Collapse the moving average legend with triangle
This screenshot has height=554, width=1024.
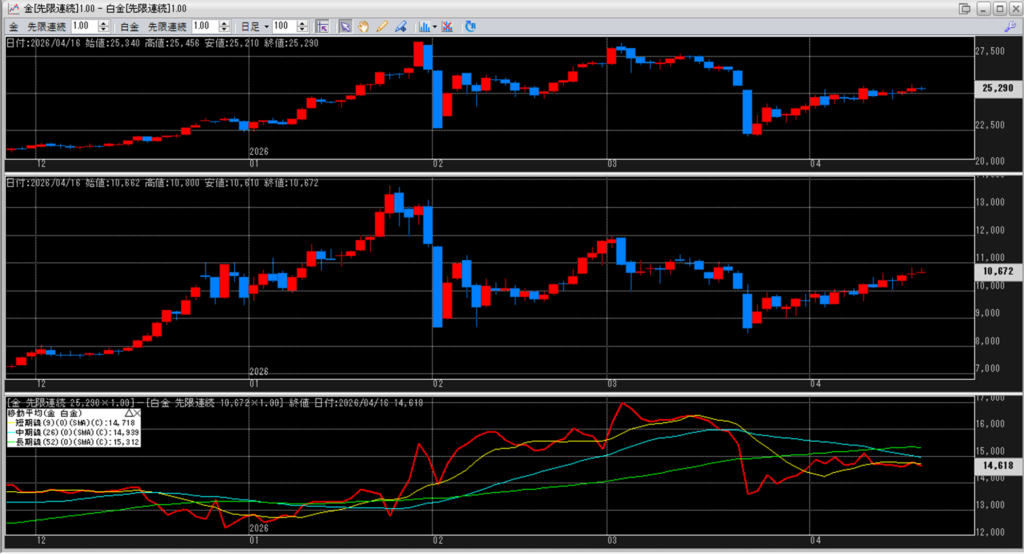(x=129, y=413)
